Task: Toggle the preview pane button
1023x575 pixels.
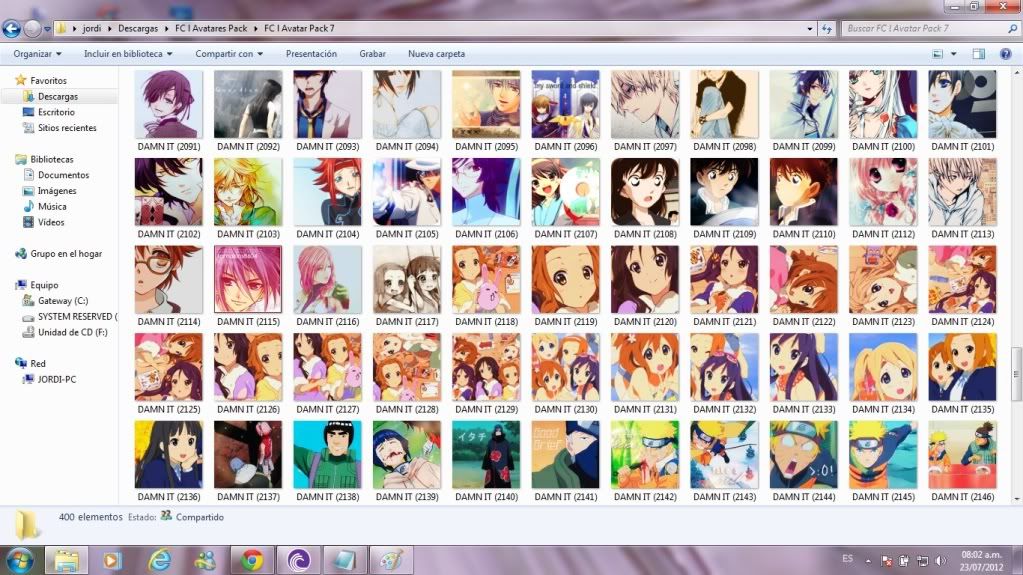Action: point(979,54)
